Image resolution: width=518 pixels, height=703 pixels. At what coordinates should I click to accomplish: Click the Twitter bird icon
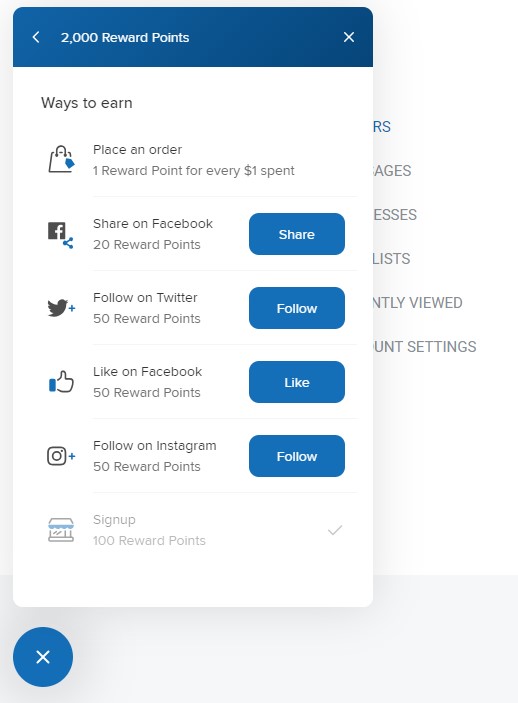tap(61, 308)
